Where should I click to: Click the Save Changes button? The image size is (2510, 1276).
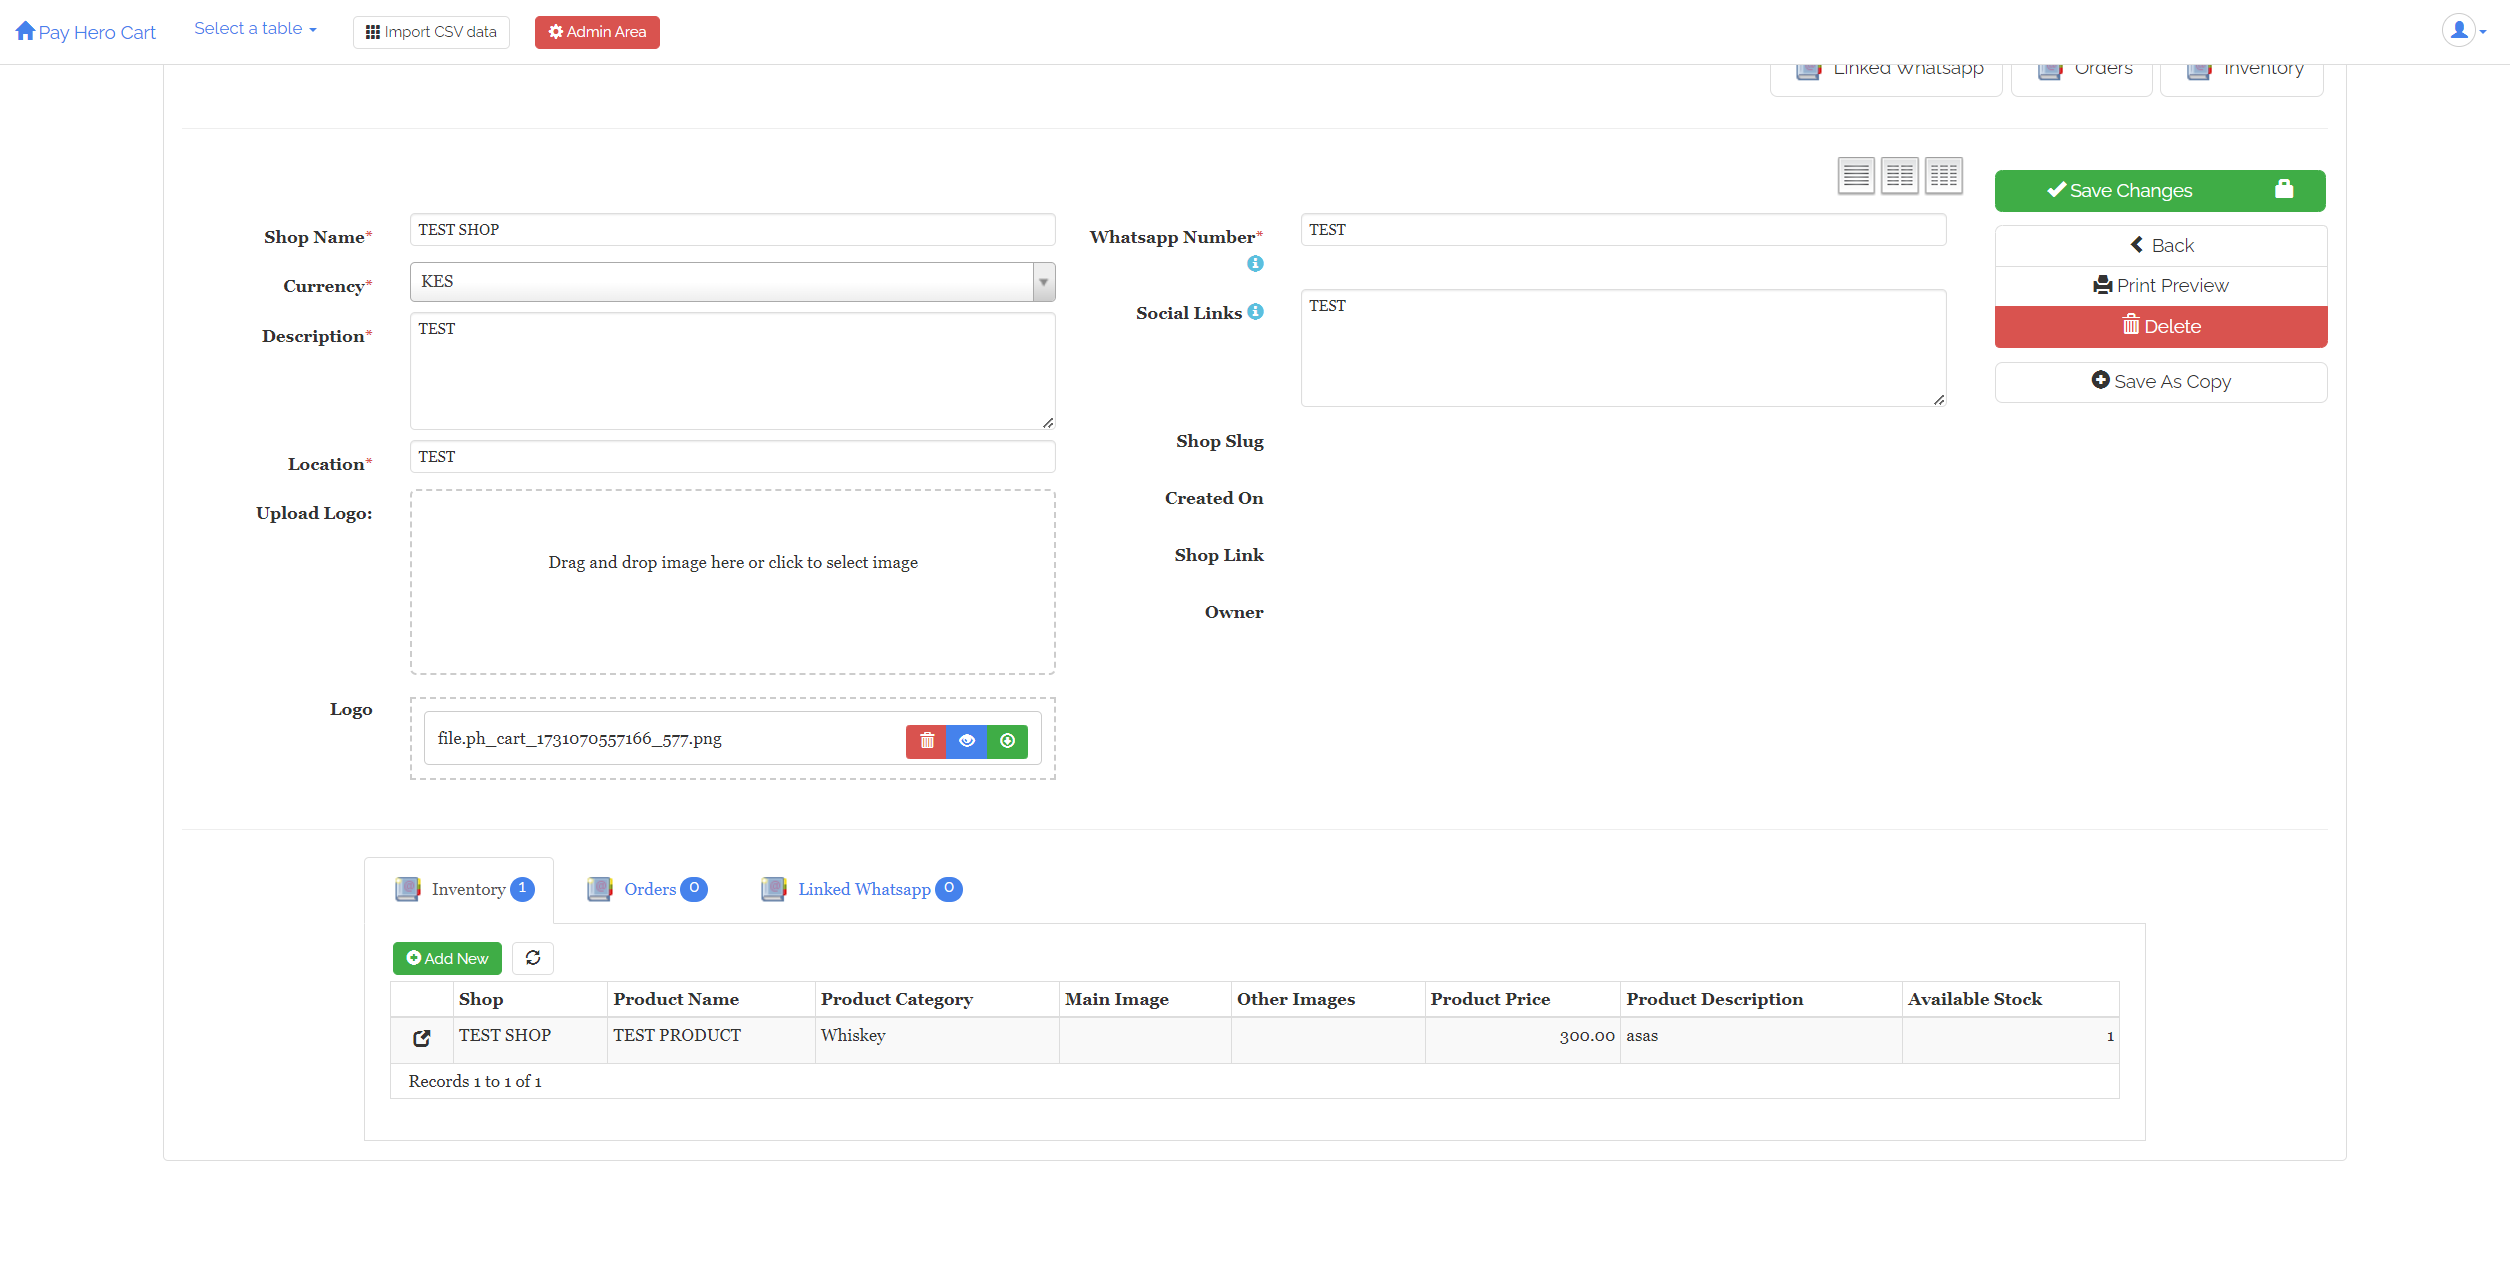pos(2159,191)
